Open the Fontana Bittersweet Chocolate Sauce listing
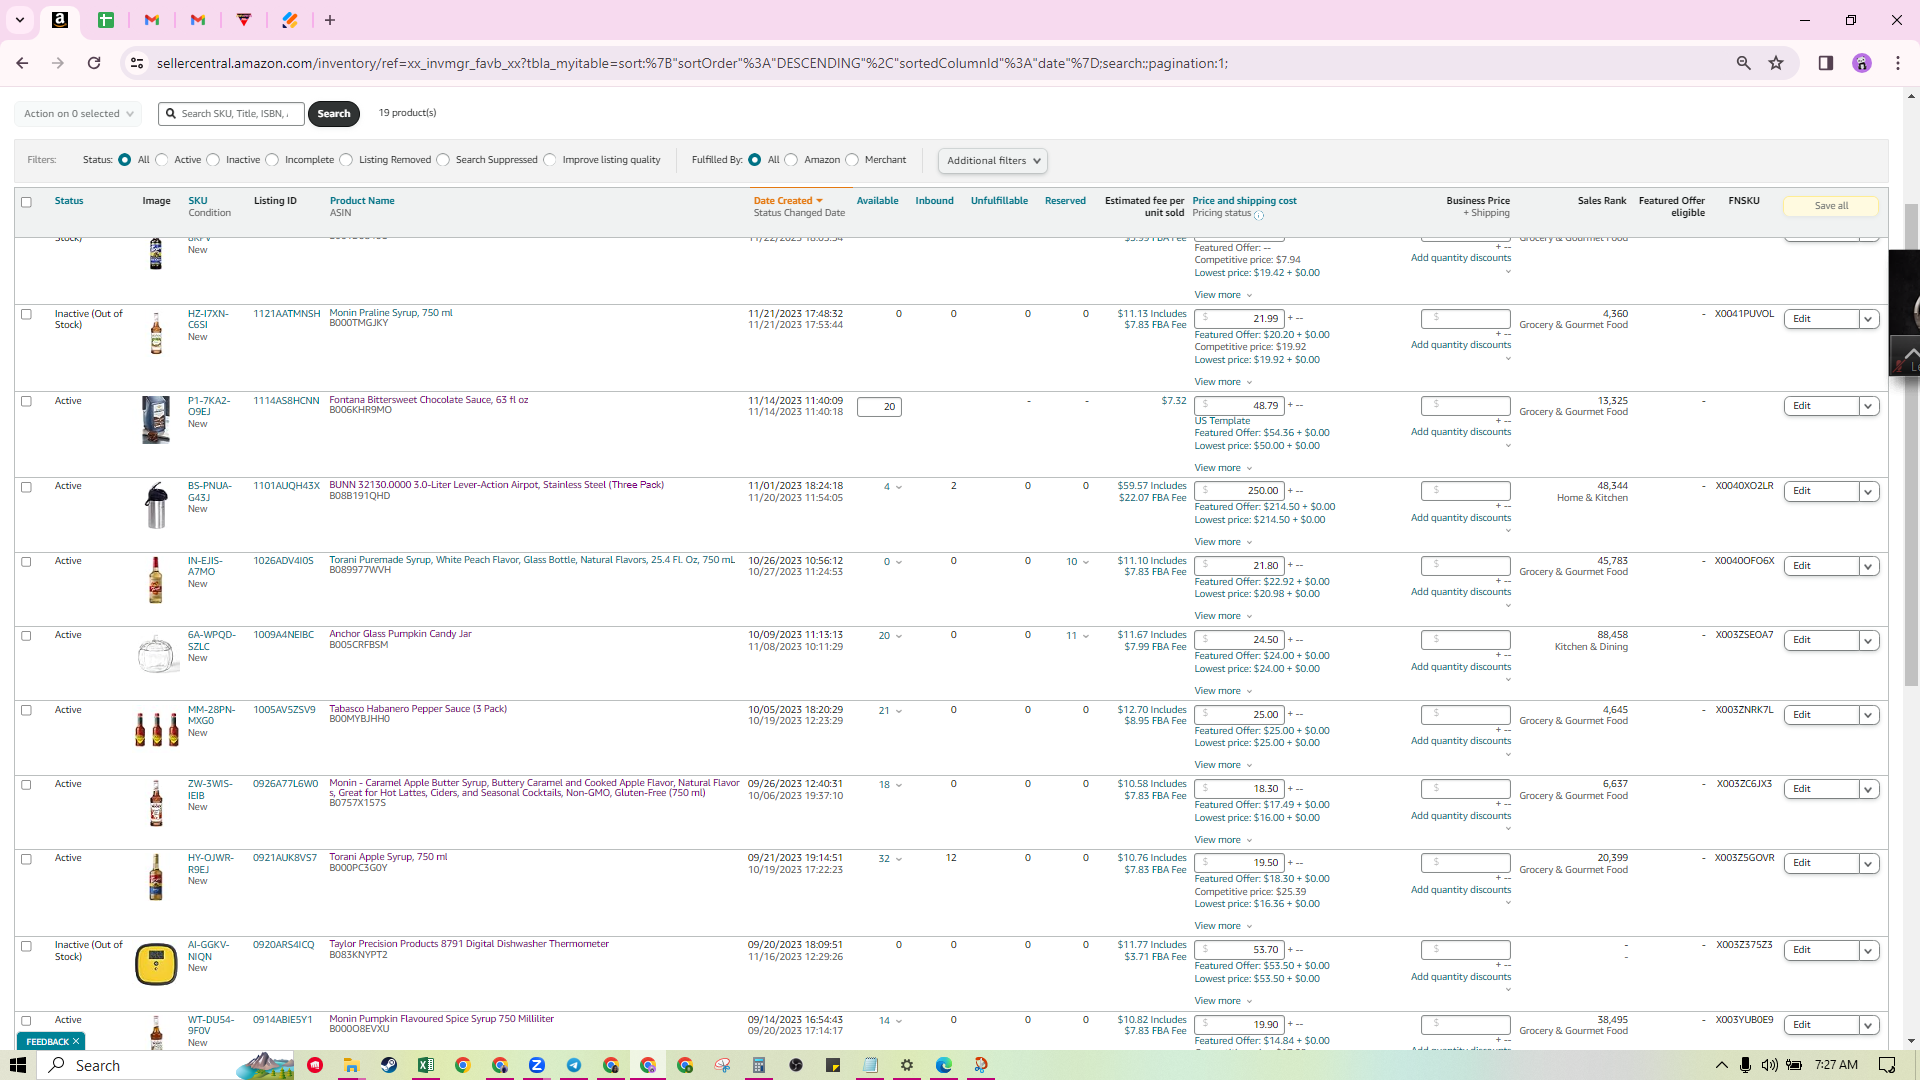 429,400
